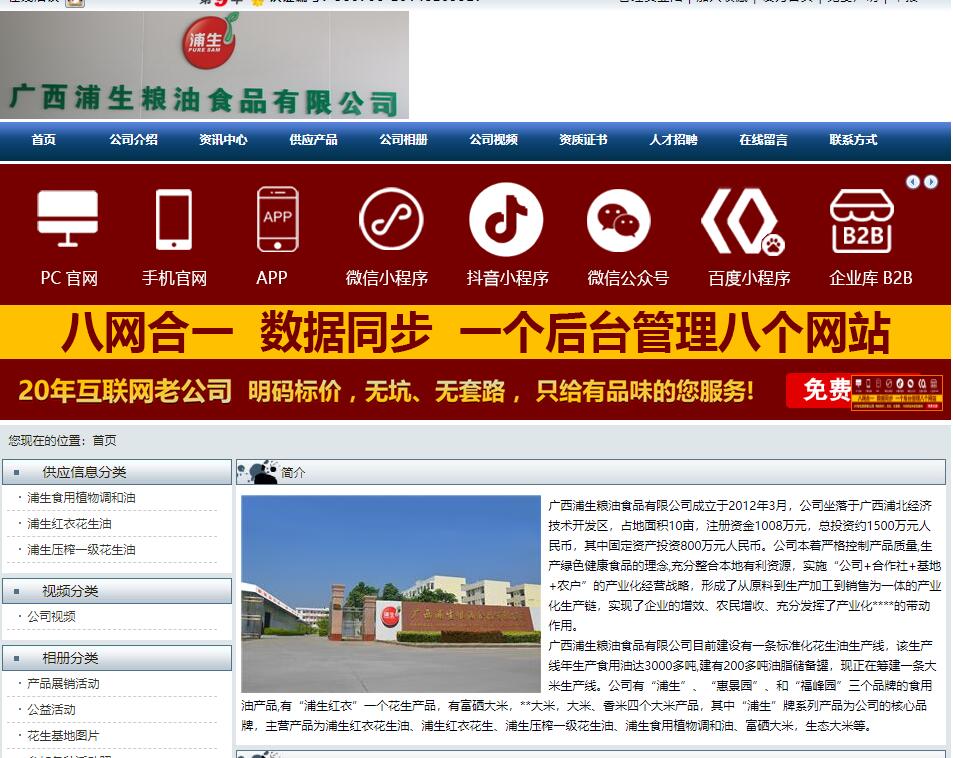The width and height of the screenshot is (953, 758).
Task: Click the 视频分类 section header
Action: [x=117, y=591]
